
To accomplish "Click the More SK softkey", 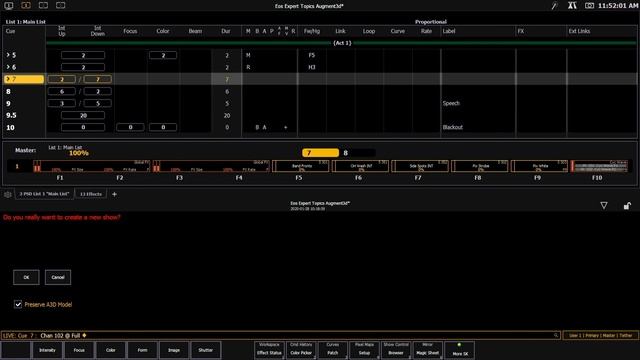I will [460, 350].
